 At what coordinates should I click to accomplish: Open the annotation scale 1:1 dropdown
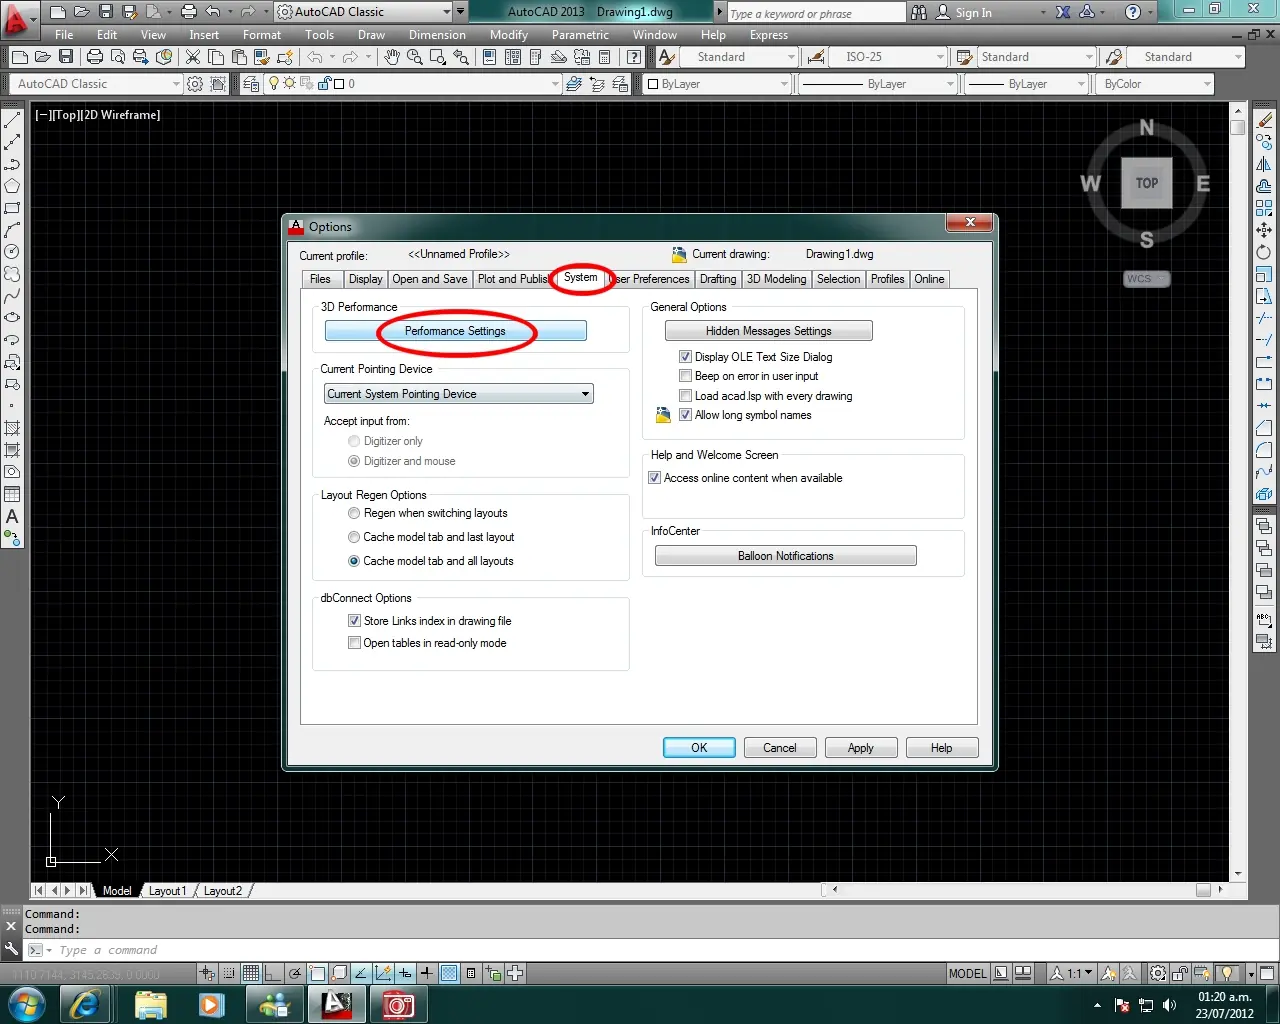coord(1080,973)
